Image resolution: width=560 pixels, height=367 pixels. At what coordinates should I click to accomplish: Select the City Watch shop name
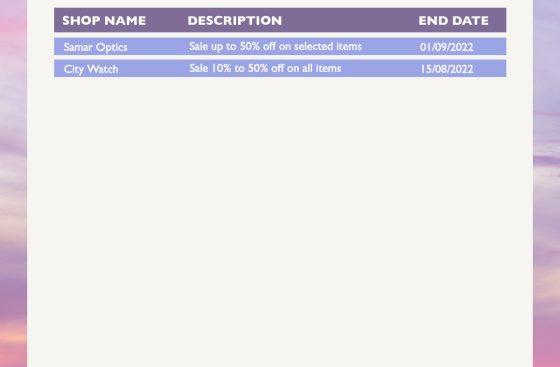pyautogui.click(x=91, y=69)
